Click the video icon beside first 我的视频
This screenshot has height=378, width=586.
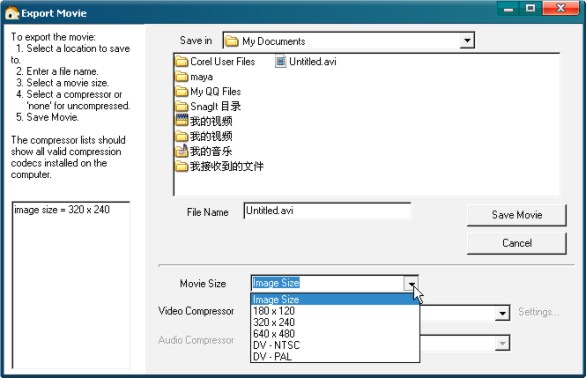(x=182, y=121)
